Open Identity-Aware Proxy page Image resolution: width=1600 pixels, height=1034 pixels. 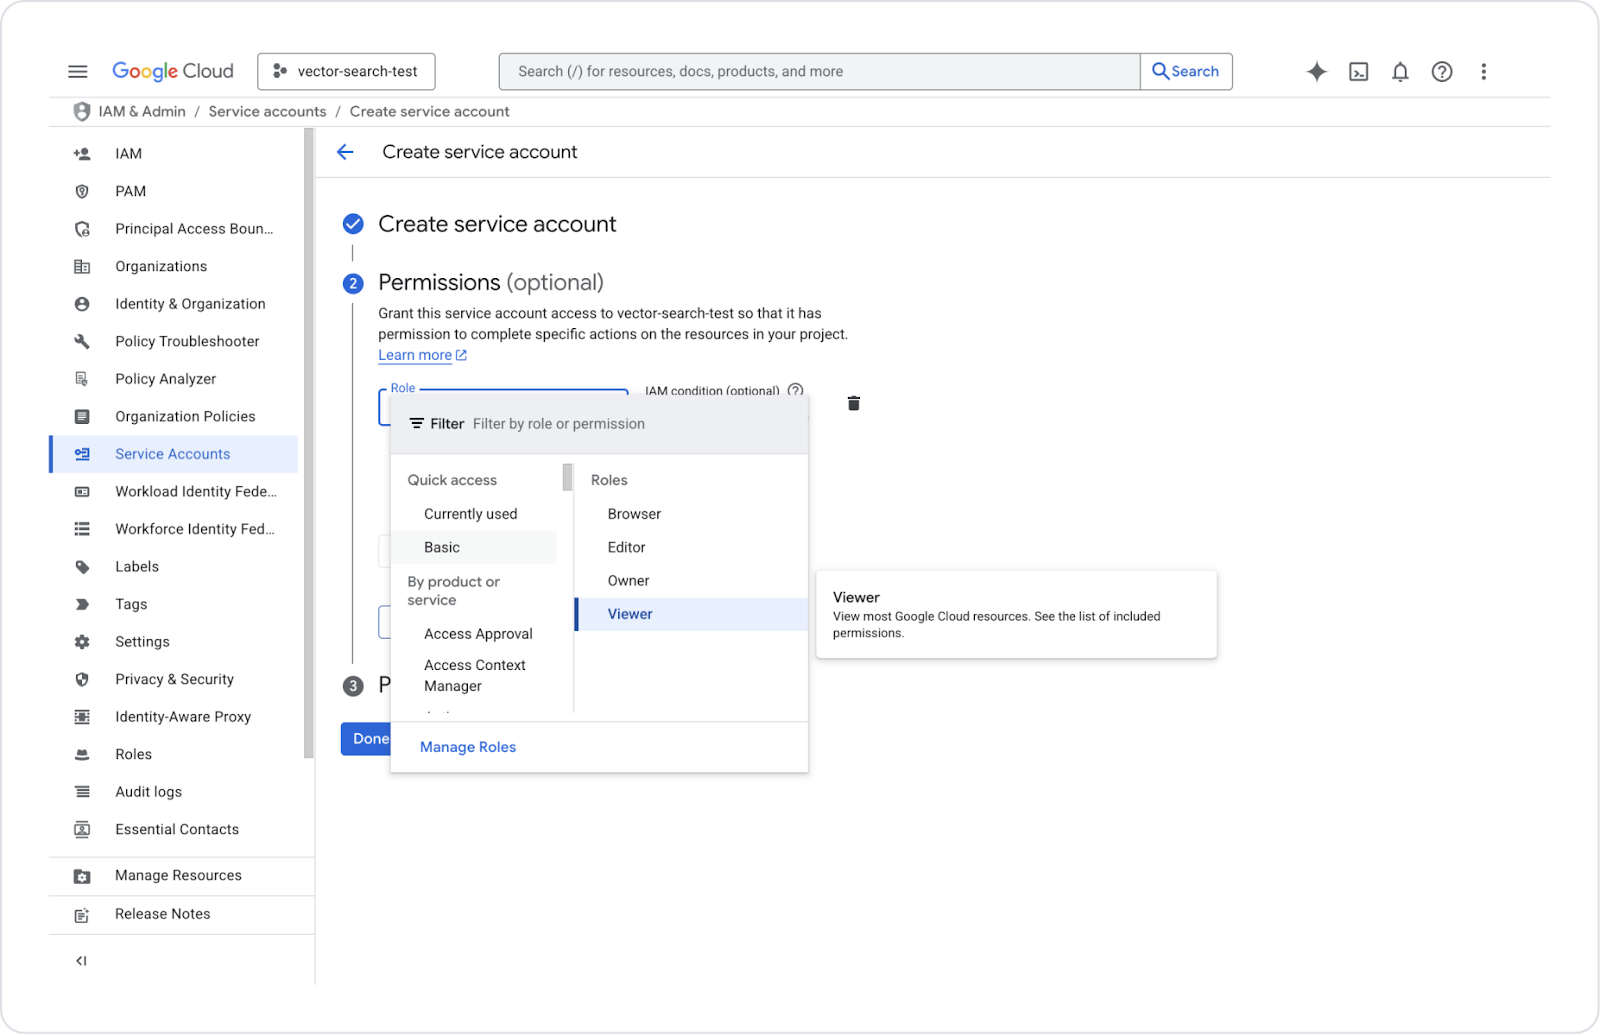coord(183,717)
